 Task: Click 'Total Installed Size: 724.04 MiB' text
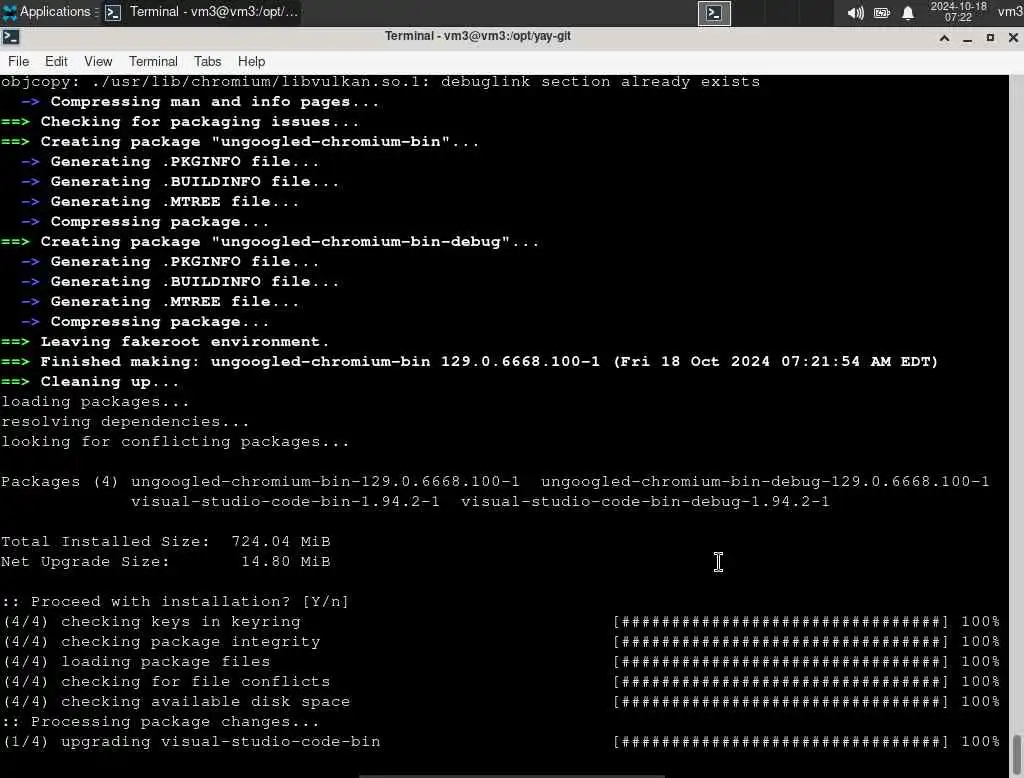coord(166,542)
